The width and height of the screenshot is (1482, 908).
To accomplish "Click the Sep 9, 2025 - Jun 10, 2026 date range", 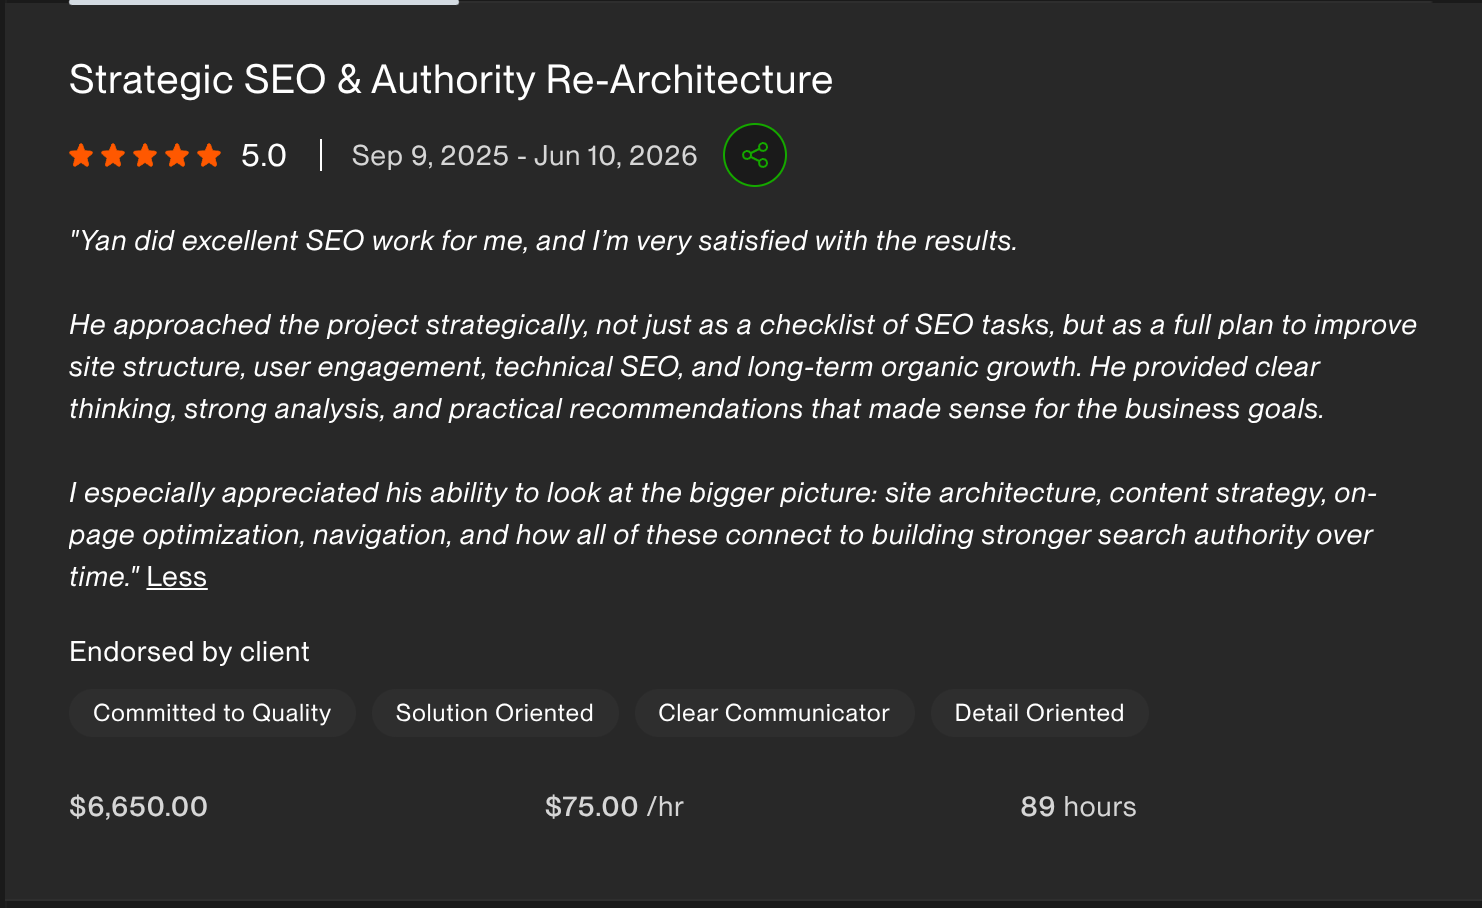I will (x=525, y=156).
